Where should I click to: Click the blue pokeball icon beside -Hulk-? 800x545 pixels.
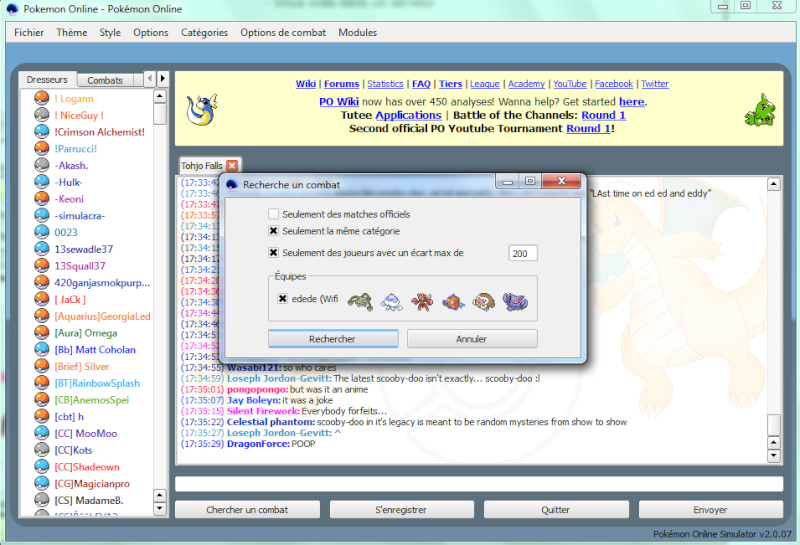point(41,182)
